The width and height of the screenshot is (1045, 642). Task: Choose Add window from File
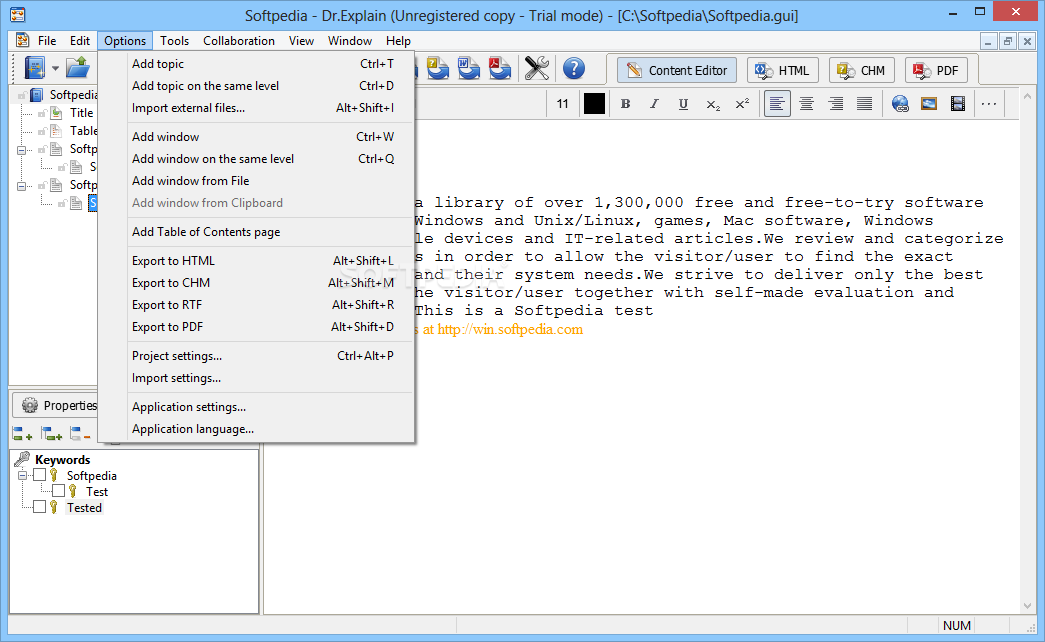[x=263, y=181]
